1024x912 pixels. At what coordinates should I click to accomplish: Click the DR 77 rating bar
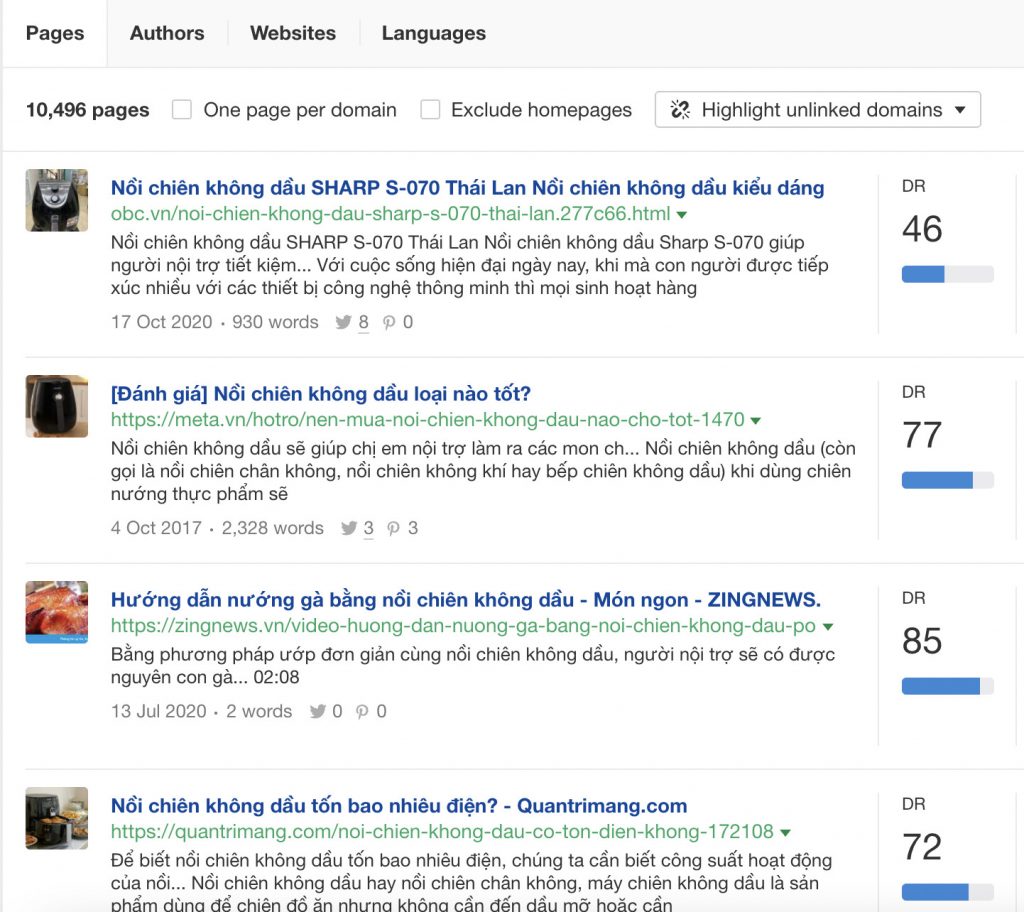point(948,480)
